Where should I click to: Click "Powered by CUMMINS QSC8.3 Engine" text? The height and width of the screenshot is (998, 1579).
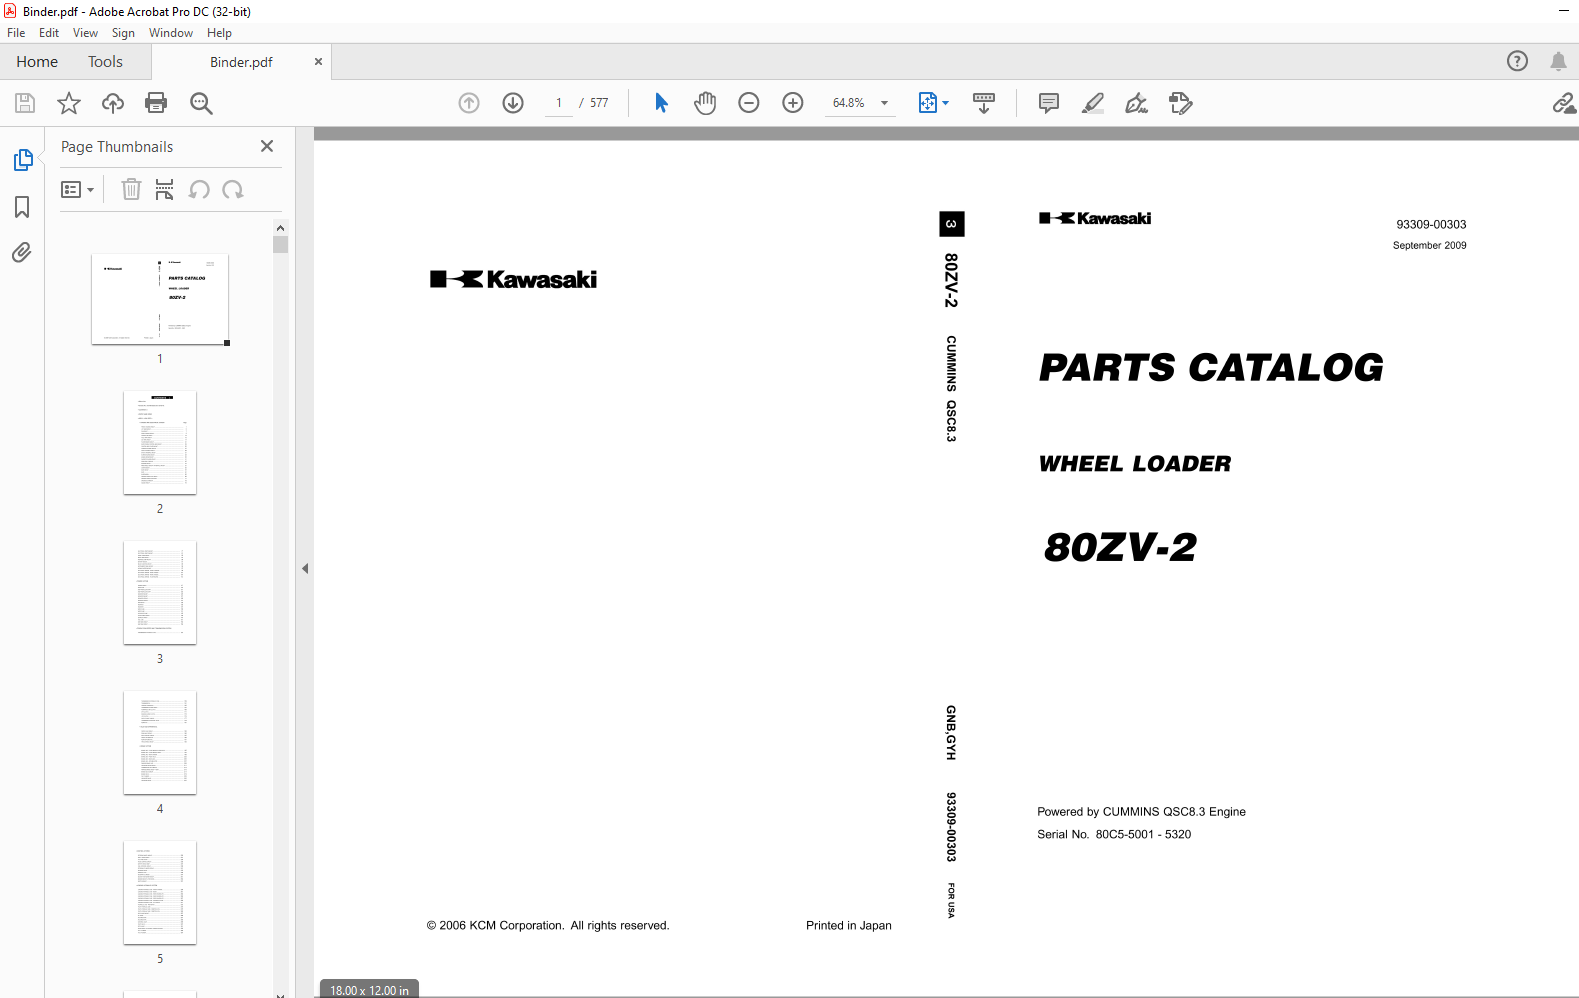pos(1141,812)
